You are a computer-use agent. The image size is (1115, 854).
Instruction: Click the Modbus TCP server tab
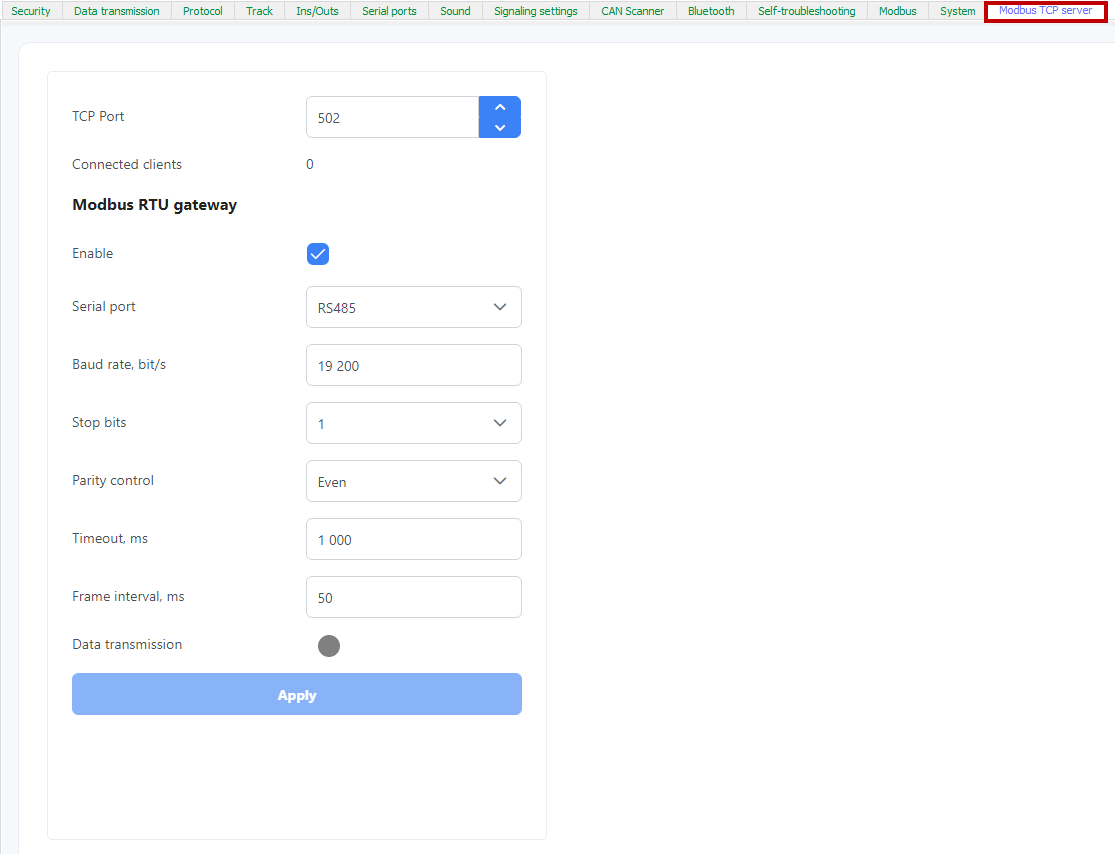[x=1045, y=11]
